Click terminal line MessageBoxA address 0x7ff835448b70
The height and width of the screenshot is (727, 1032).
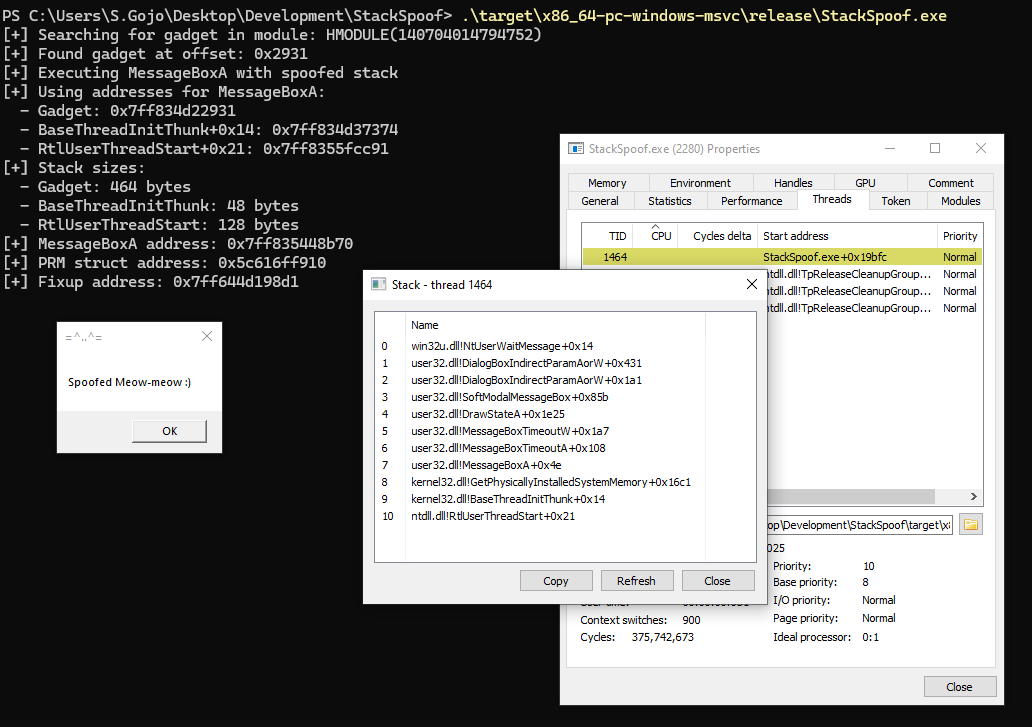178,244
